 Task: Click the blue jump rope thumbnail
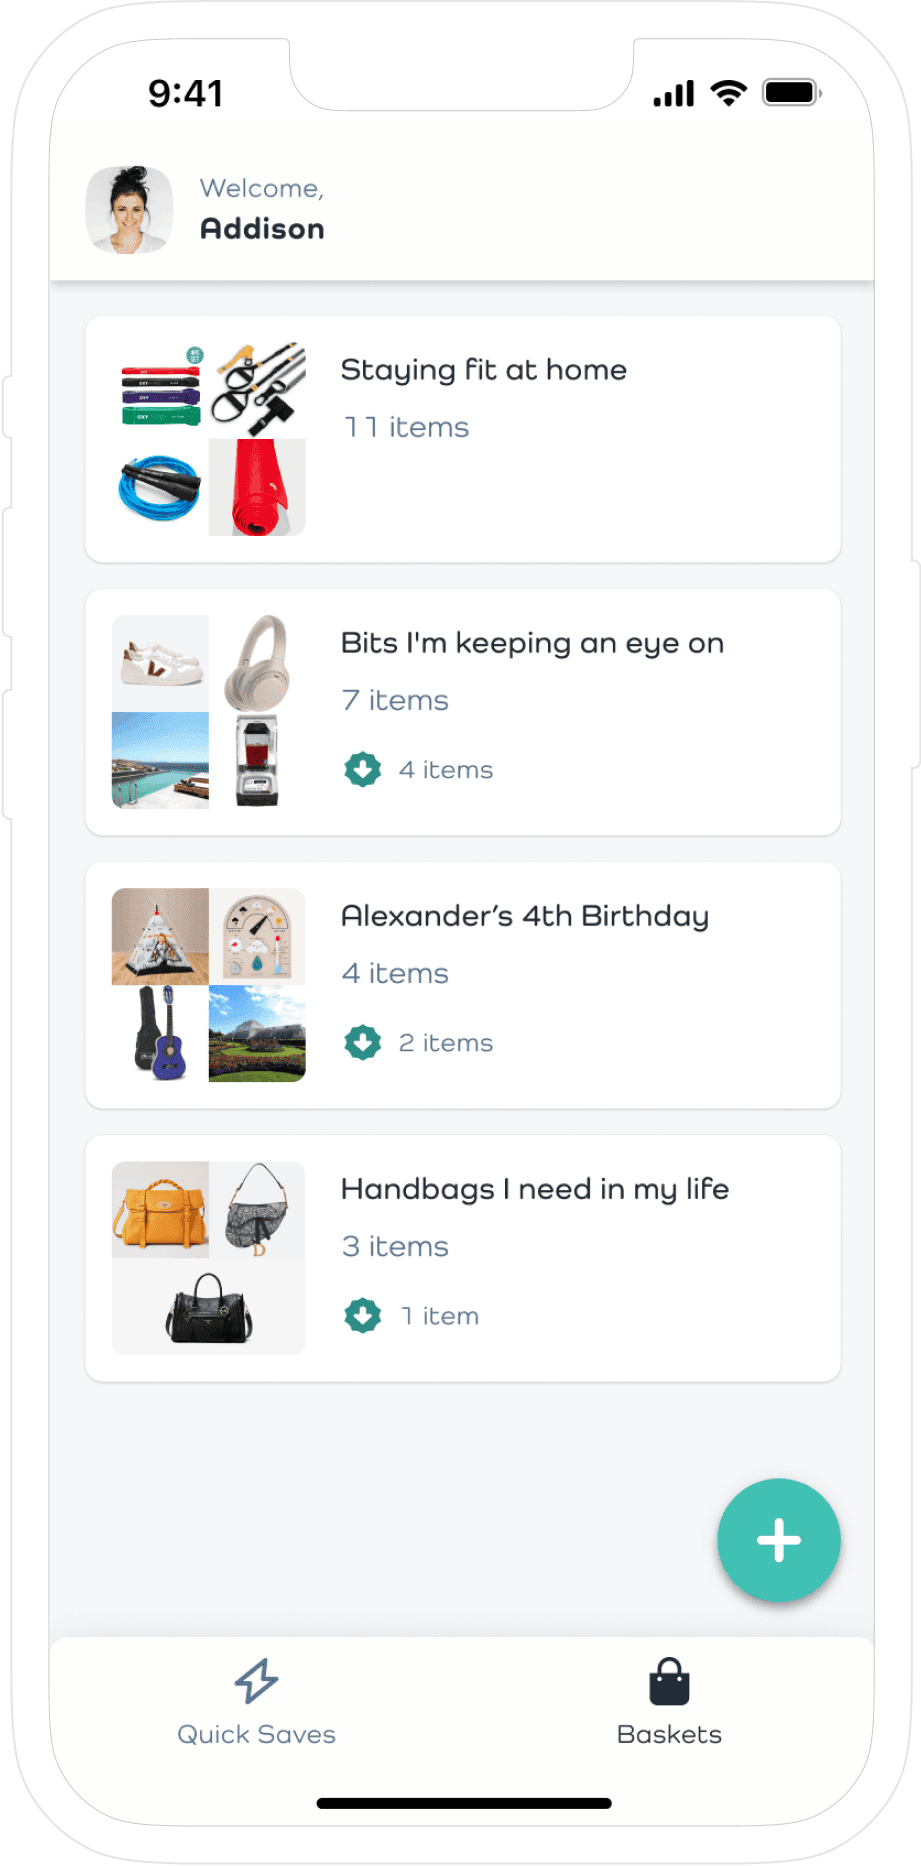click(160, 487)
